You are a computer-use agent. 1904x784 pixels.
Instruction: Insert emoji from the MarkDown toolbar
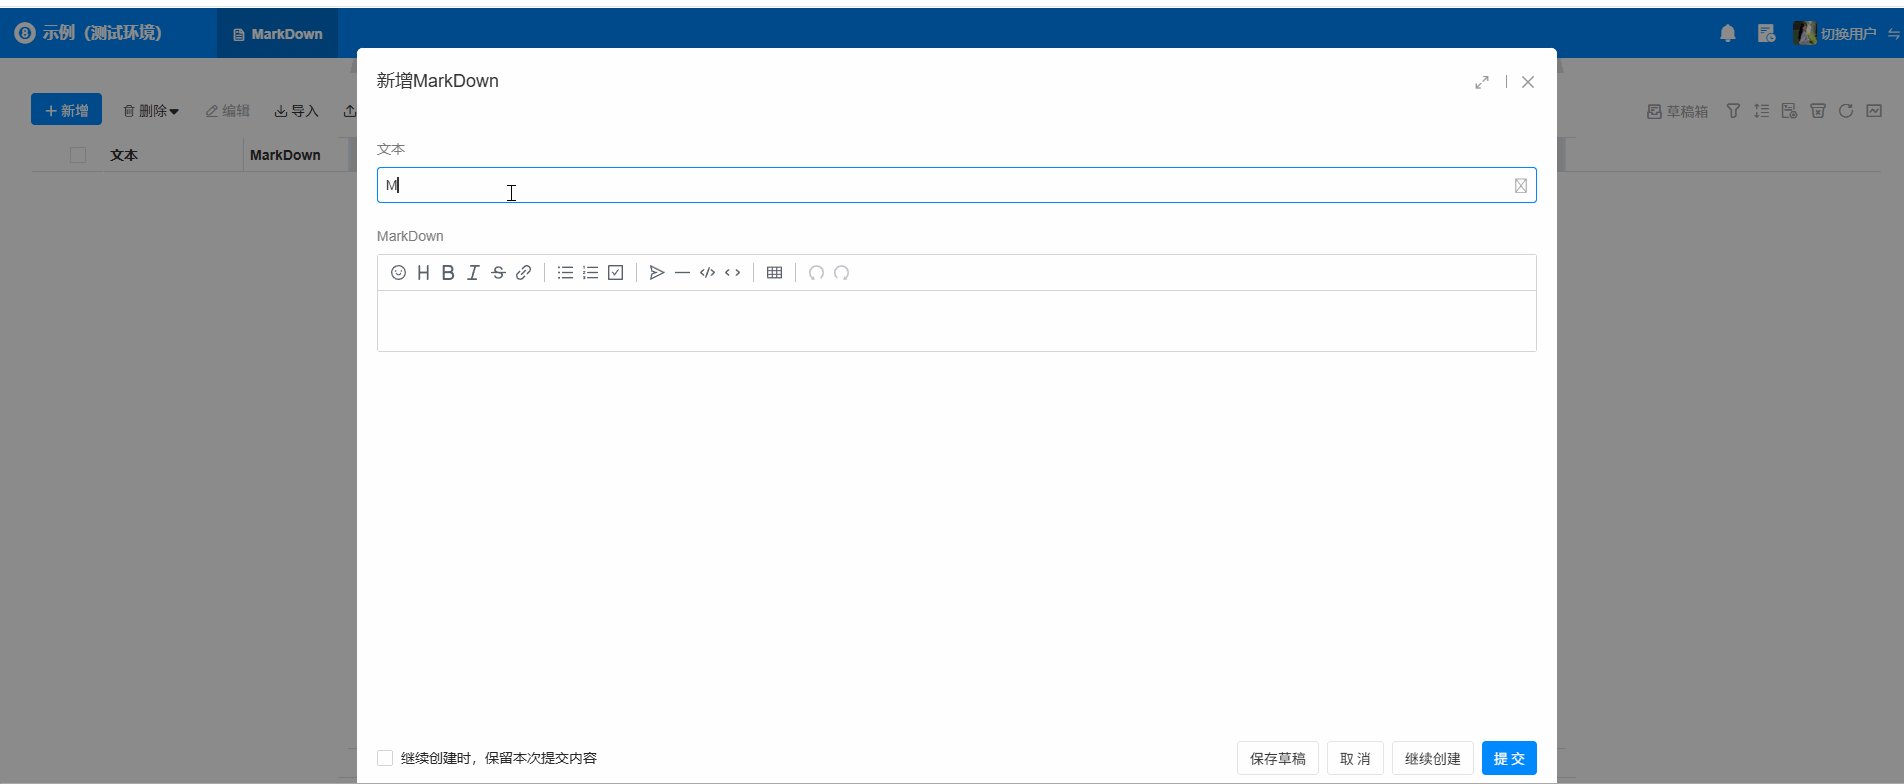tap(398, 273)
